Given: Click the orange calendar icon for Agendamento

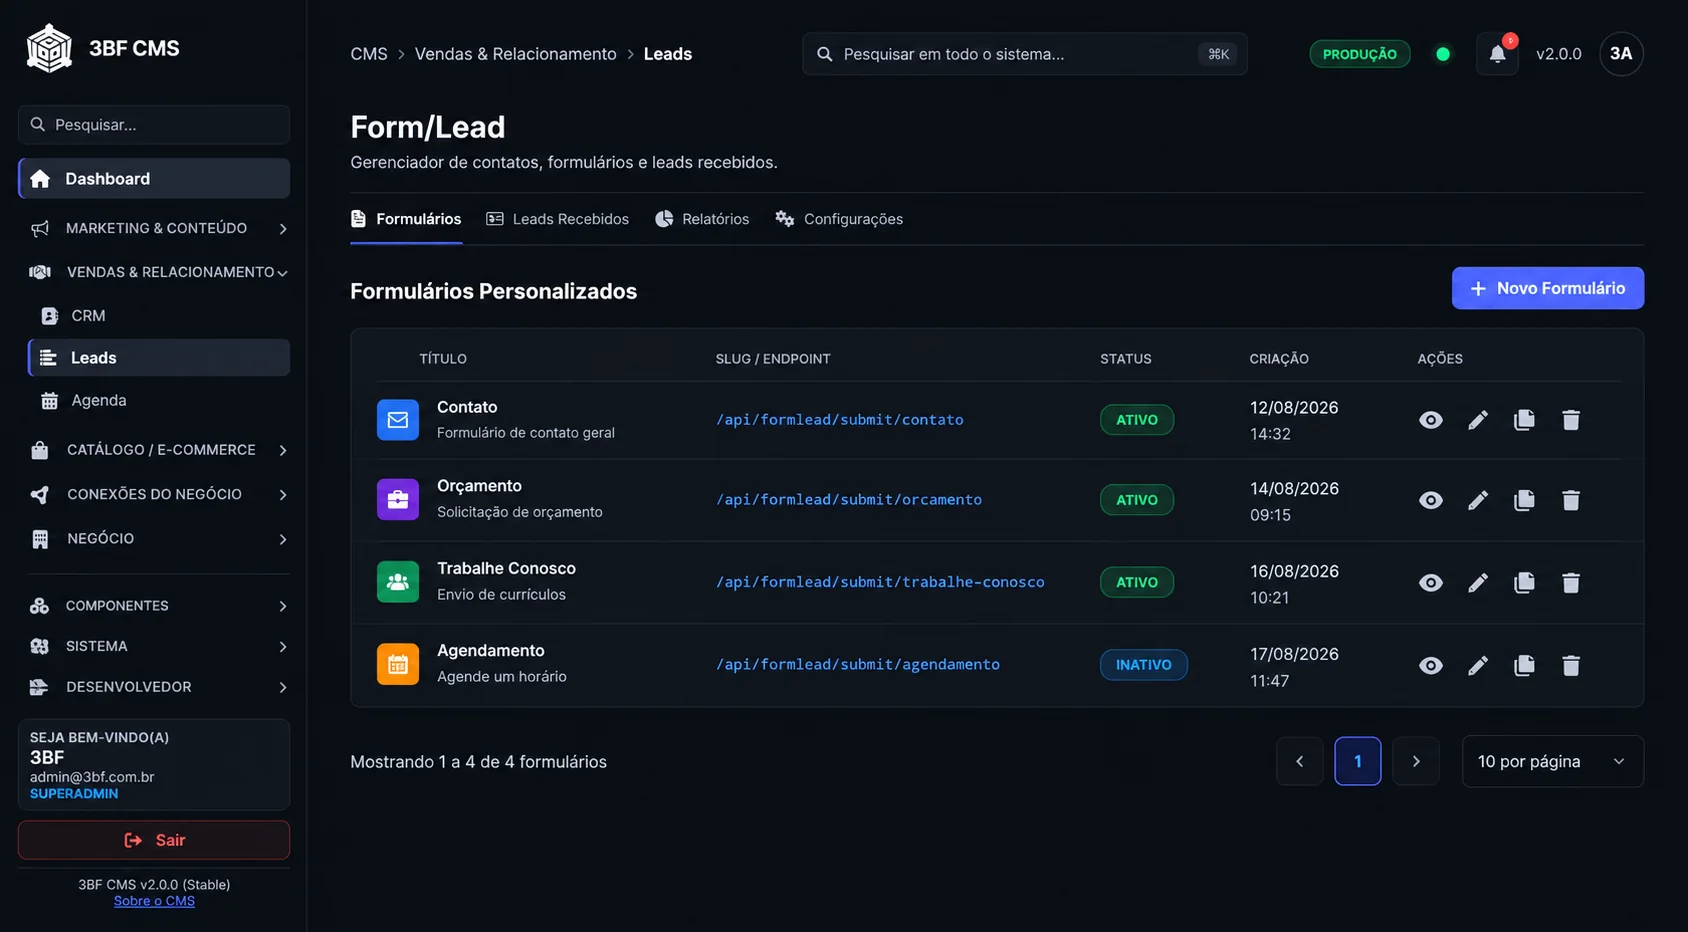Looking at the screenshot, I should point(398,665).
